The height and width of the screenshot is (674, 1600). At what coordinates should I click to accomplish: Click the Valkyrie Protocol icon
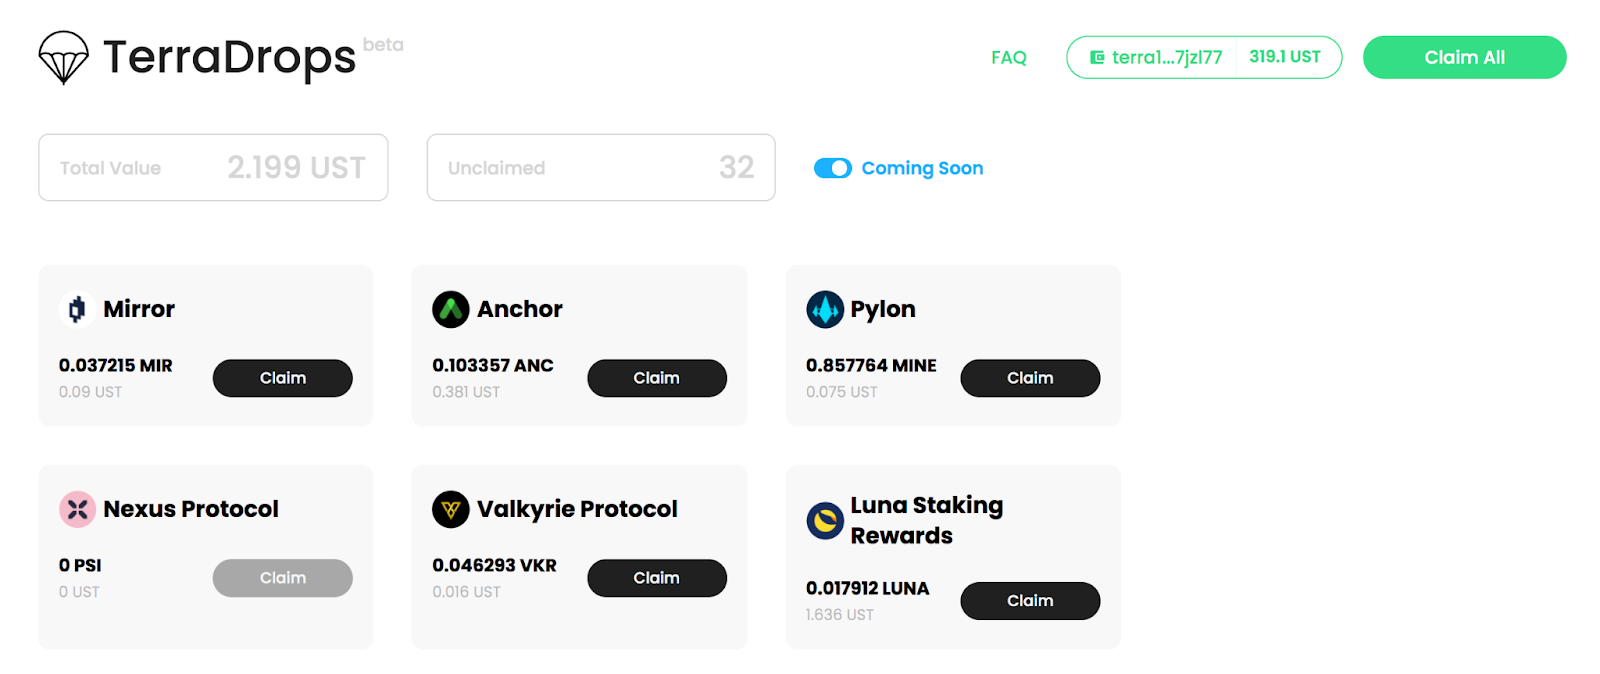451,509
